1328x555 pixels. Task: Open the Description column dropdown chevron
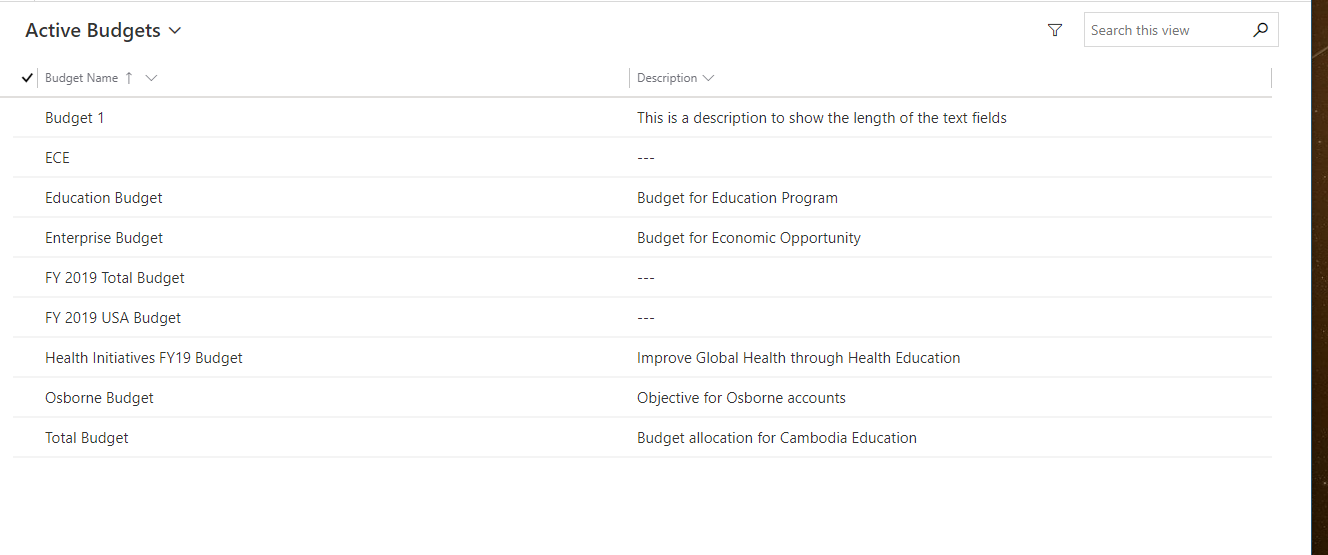pos(708,78)
